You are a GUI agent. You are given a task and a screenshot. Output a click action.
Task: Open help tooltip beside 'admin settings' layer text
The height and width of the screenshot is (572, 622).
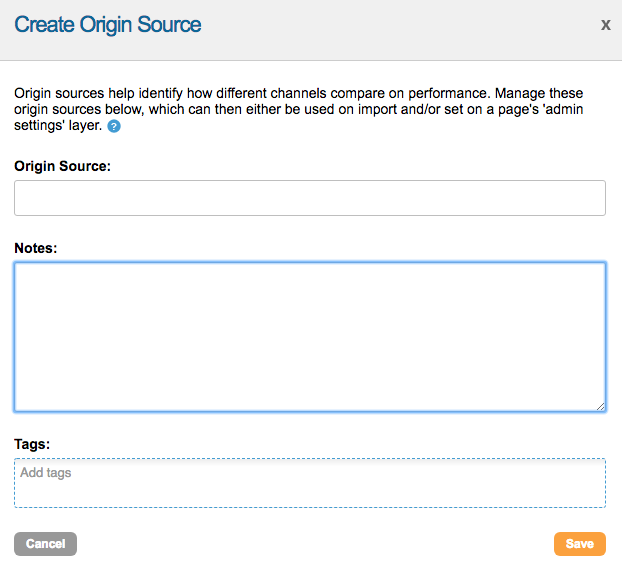pos(114,127)
